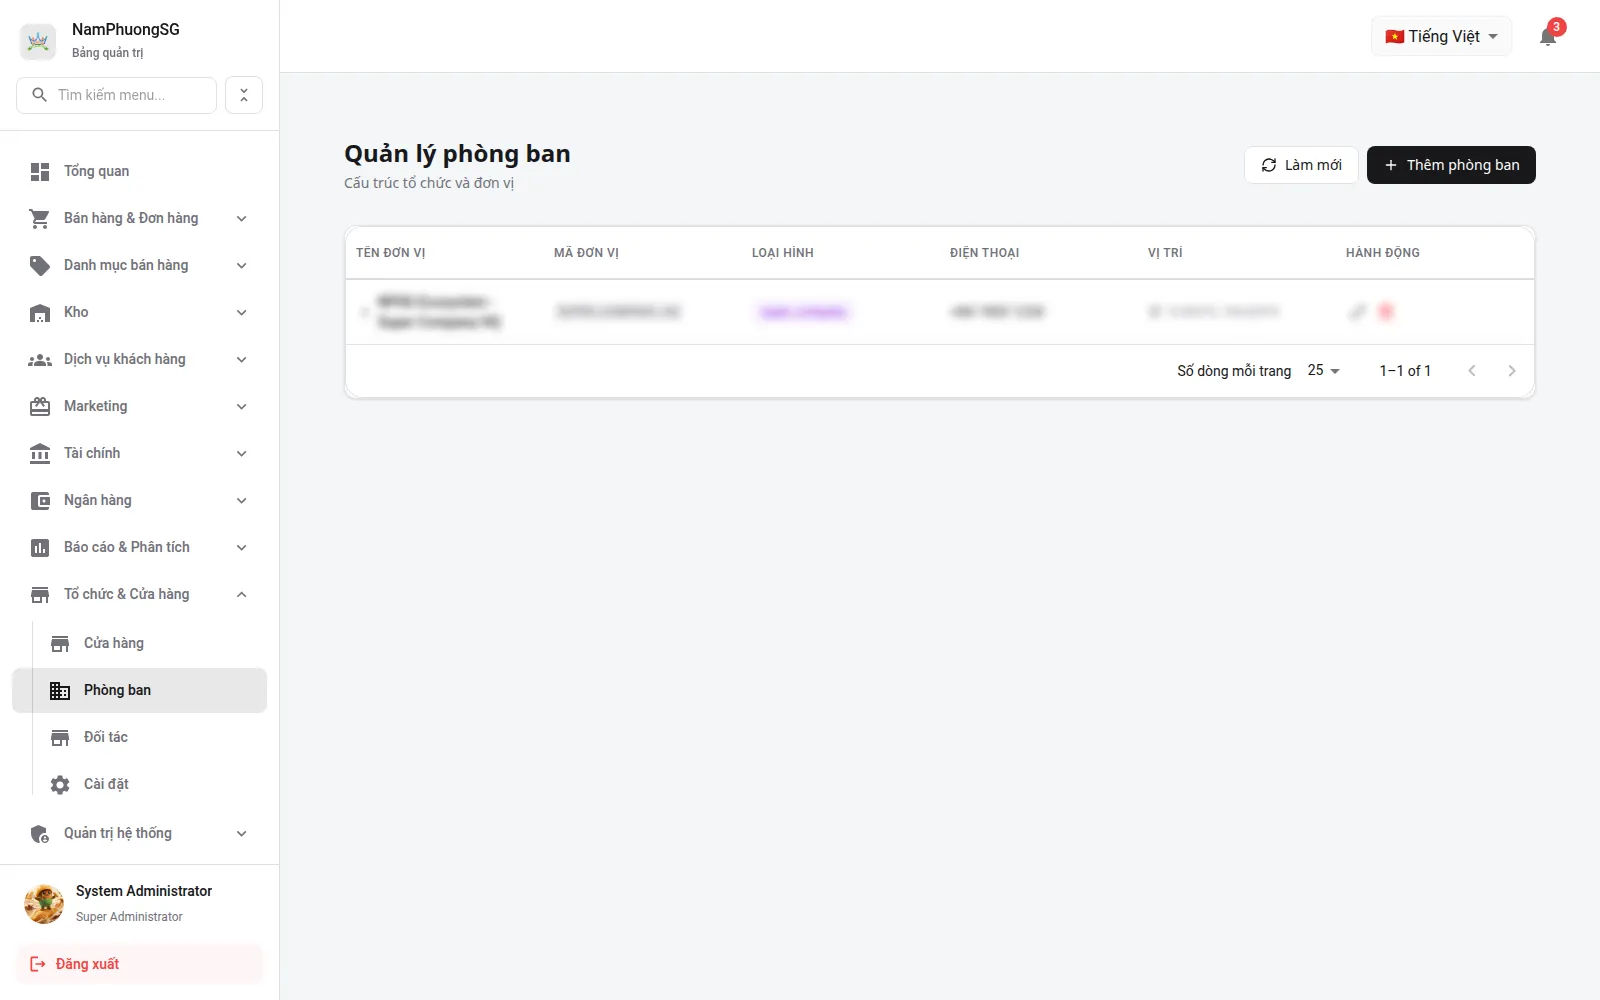Click the collapse menu toggle beside search
Image resolution: width=1600 pixels, height=1000 pixels.
(244, 95)
